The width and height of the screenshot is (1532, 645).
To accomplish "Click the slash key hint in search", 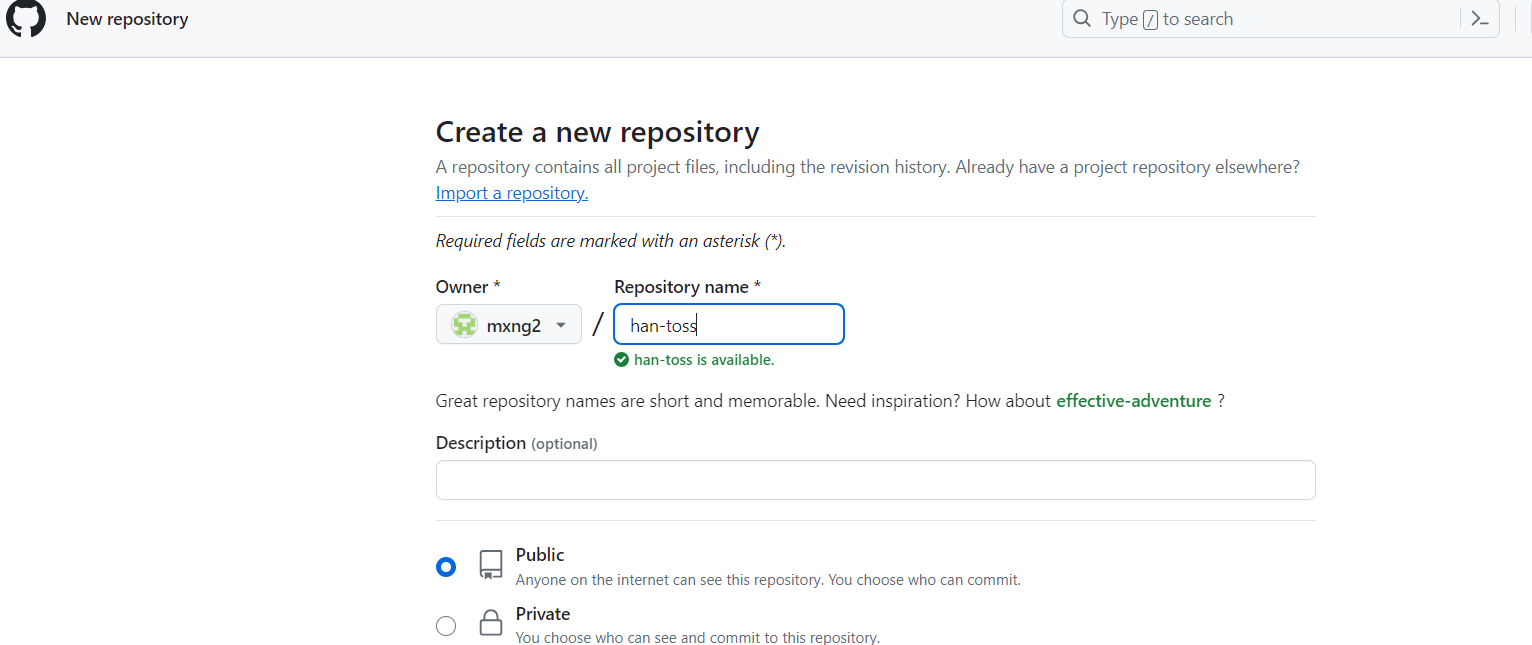I will pos(1150,20).
